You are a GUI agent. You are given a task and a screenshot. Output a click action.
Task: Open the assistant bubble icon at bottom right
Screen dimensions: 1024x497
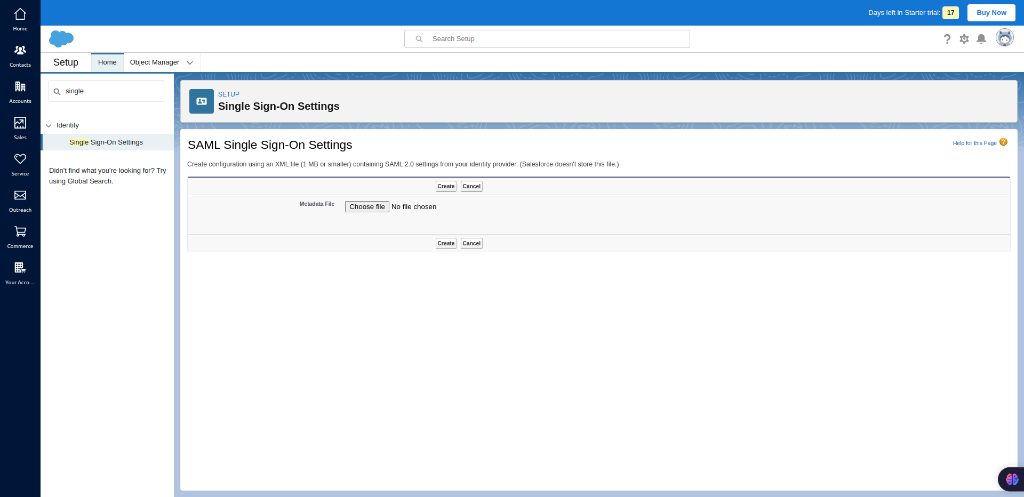(1012, 479)
